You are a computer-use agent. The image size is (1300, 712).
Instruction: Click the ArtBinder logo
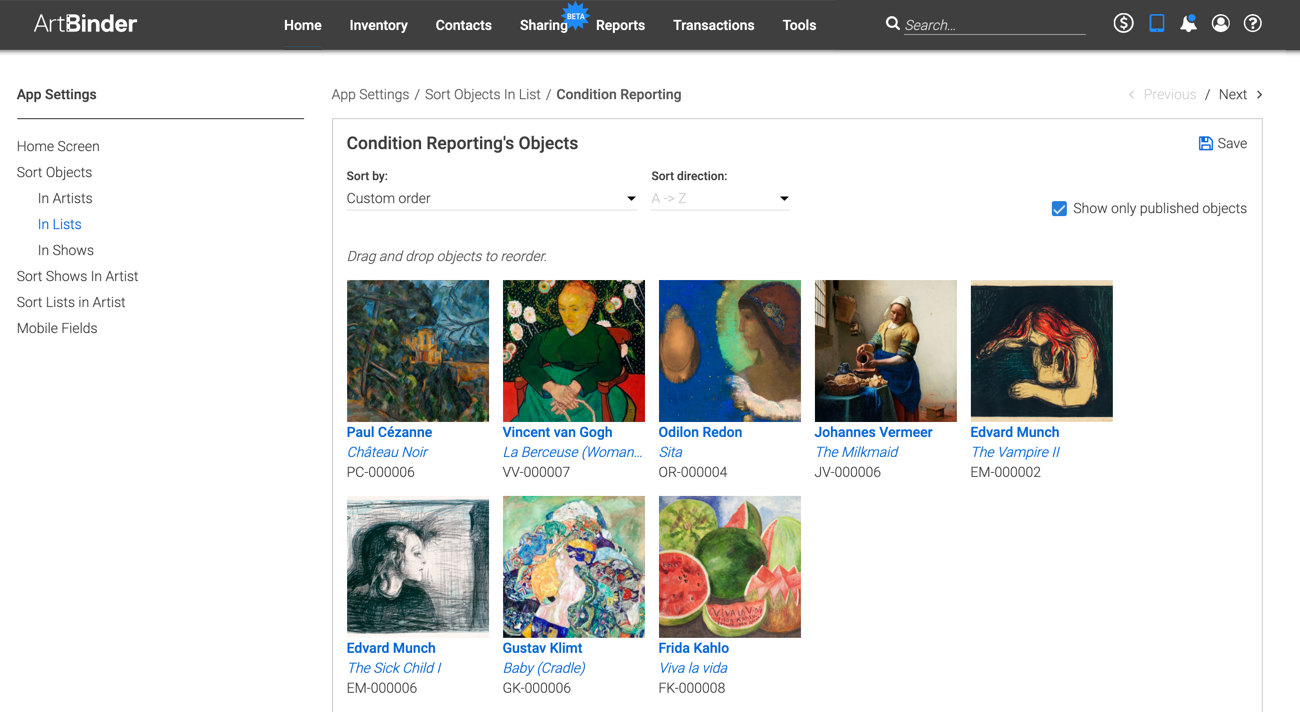point(85,23)
